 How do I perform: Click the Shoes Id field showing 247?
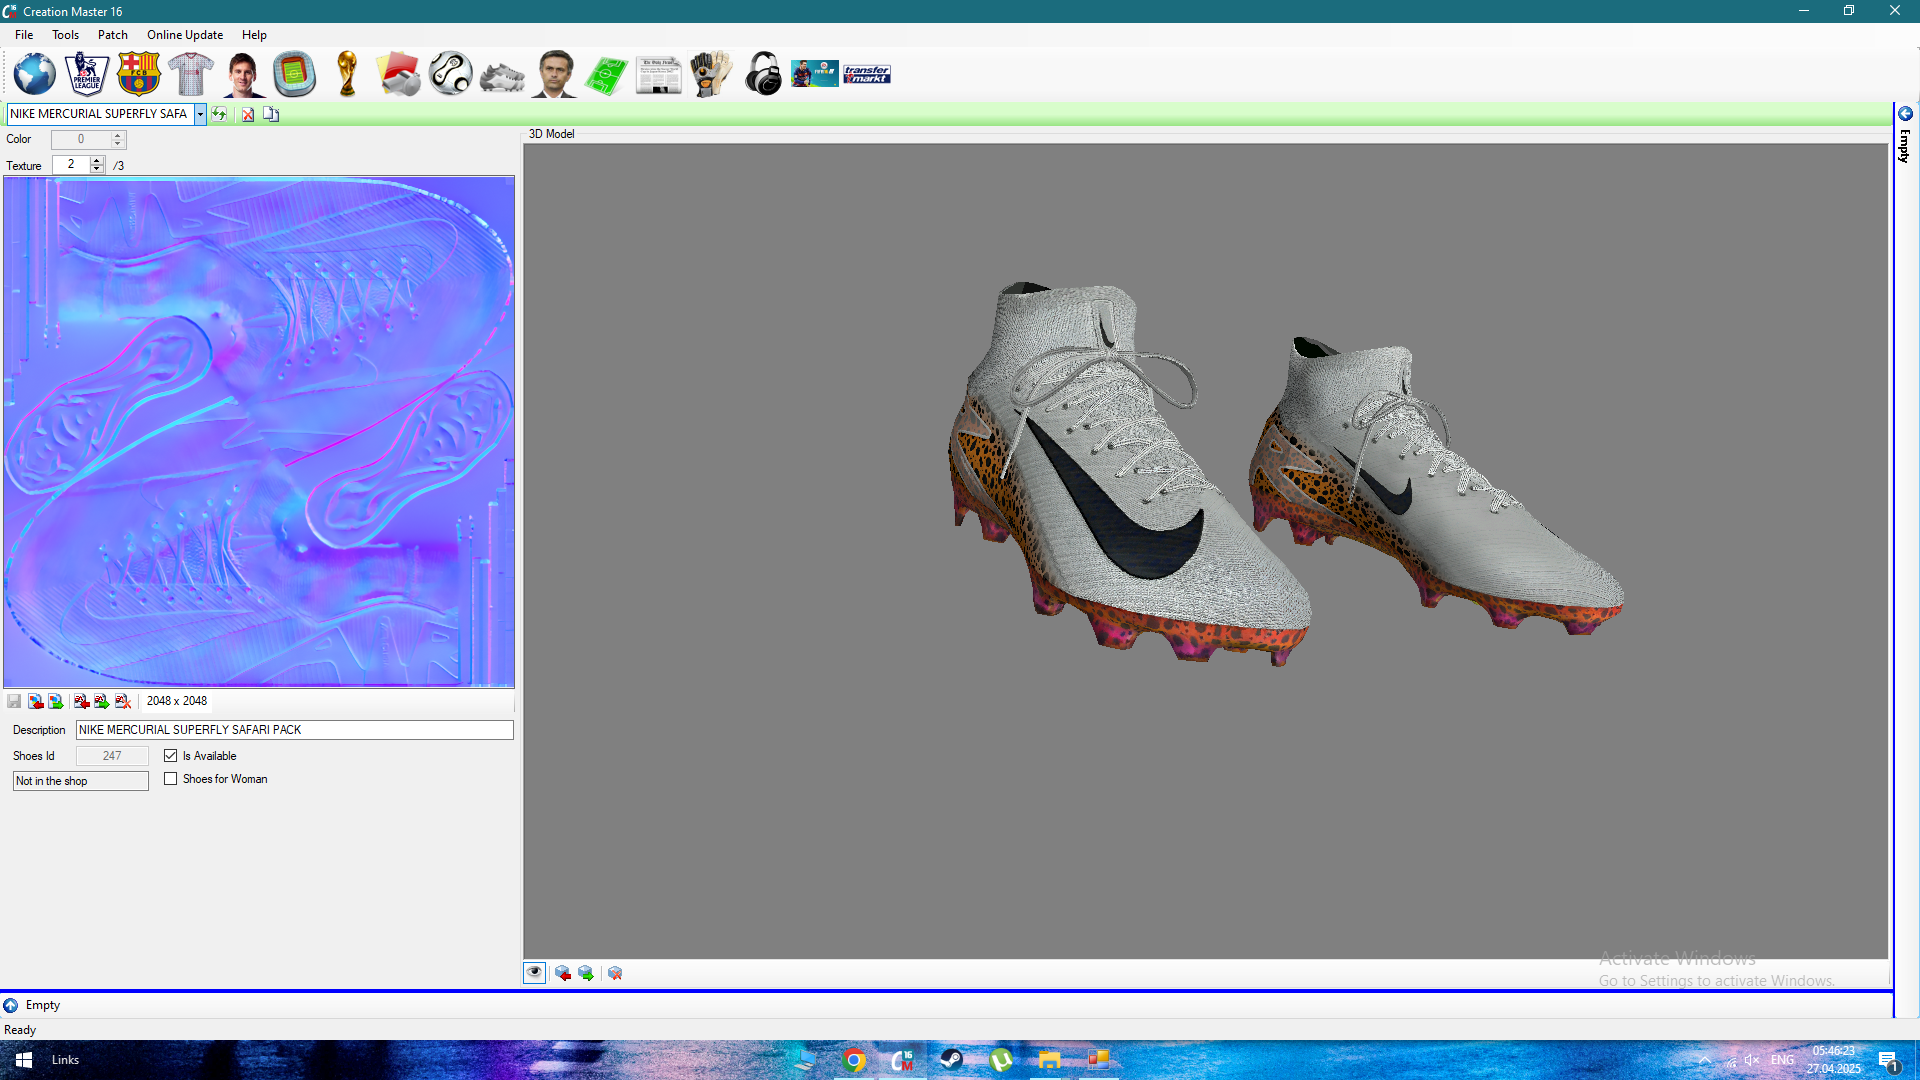click(112, 756)
